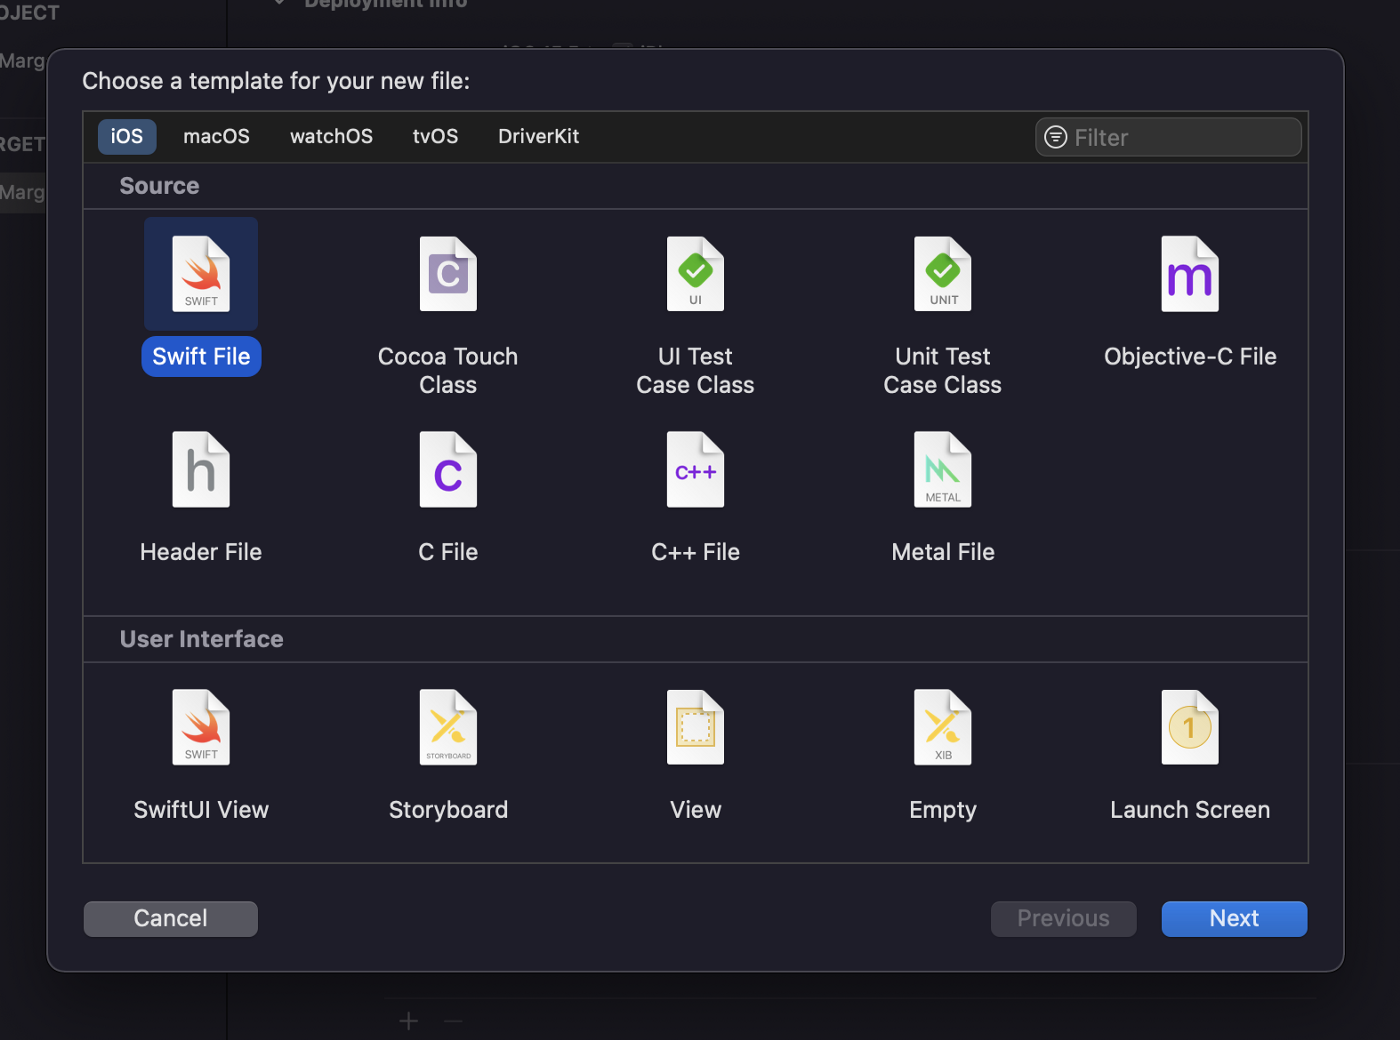The width and height of the screenshot is (1400, 1040).
Task: Select the Unit Test Case Class icon
Action: (943, 274)
